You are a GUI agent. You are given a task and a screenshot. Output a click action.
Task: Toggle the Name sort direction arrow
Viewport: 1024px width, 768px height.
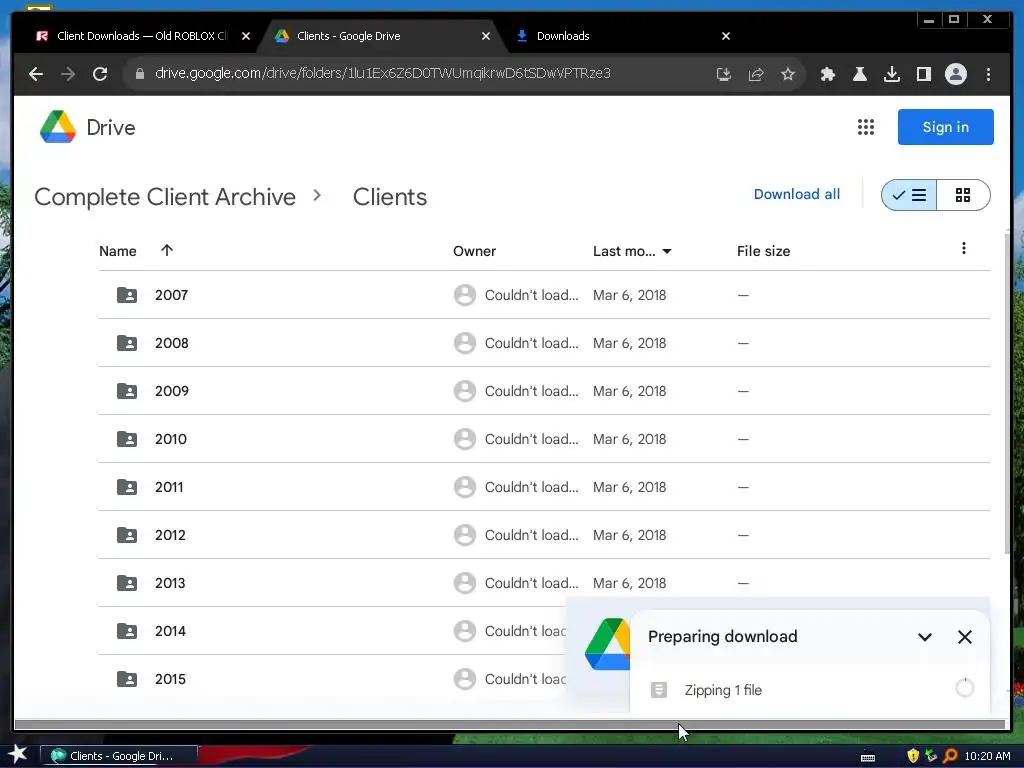pyautogui.click(x=167, y=250)
